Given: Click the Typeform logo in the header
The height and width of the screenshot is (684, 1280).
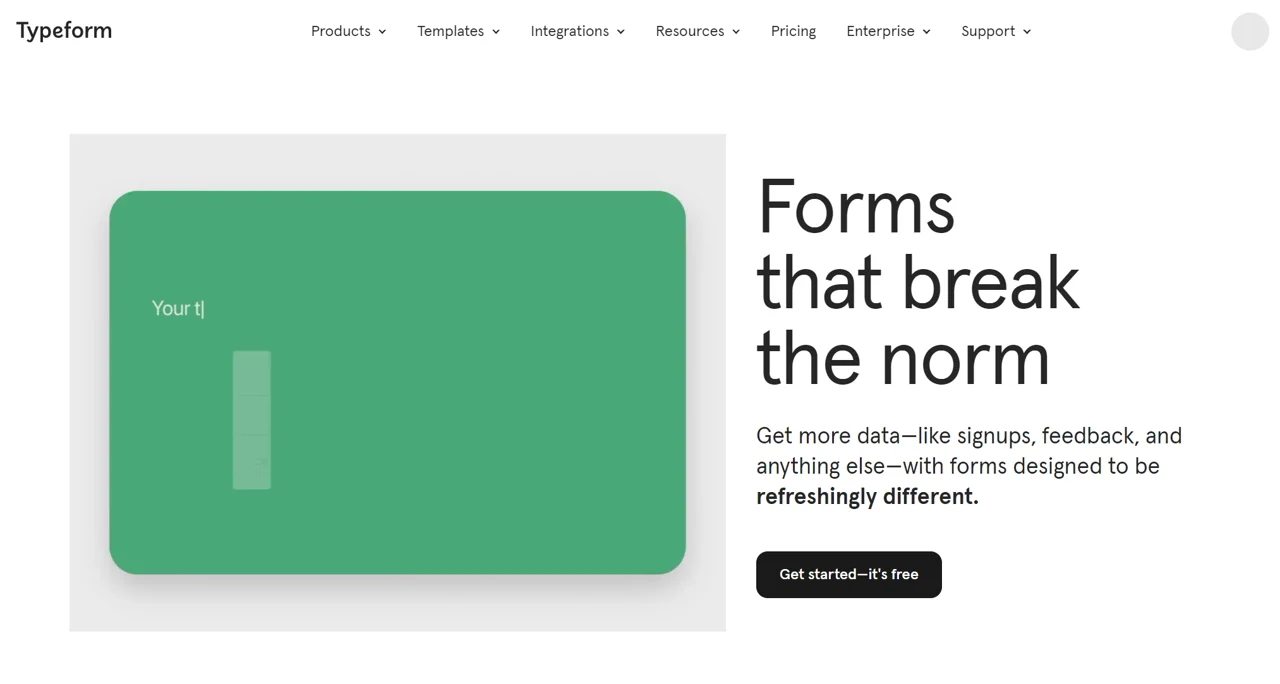Looking at the screenshot, I should pyautogui.click(x=64, y=31).
